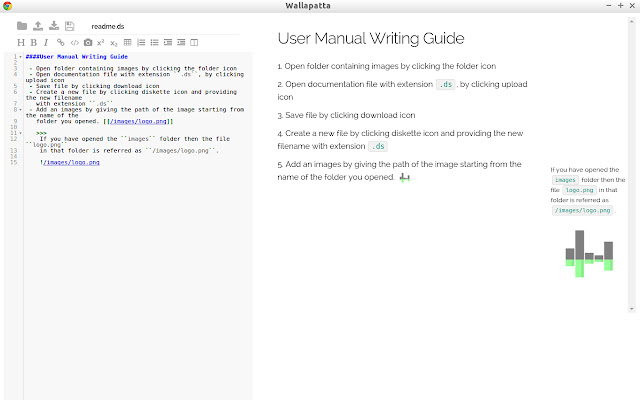Insert code with the code icon
Screen dimensions: 640x400
(74, 42)
